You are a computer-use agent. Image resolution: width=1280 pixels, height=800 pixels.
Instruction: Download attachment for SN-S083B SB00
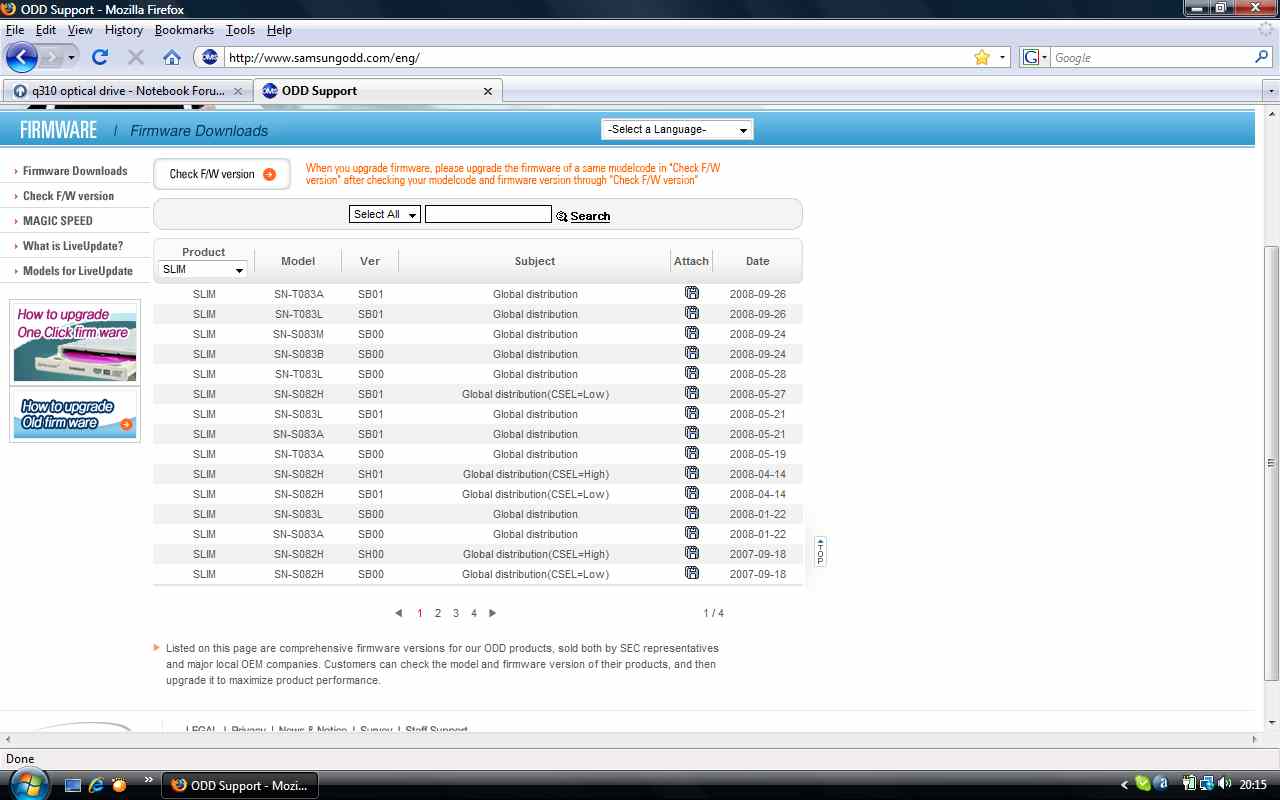pos(692,353)
